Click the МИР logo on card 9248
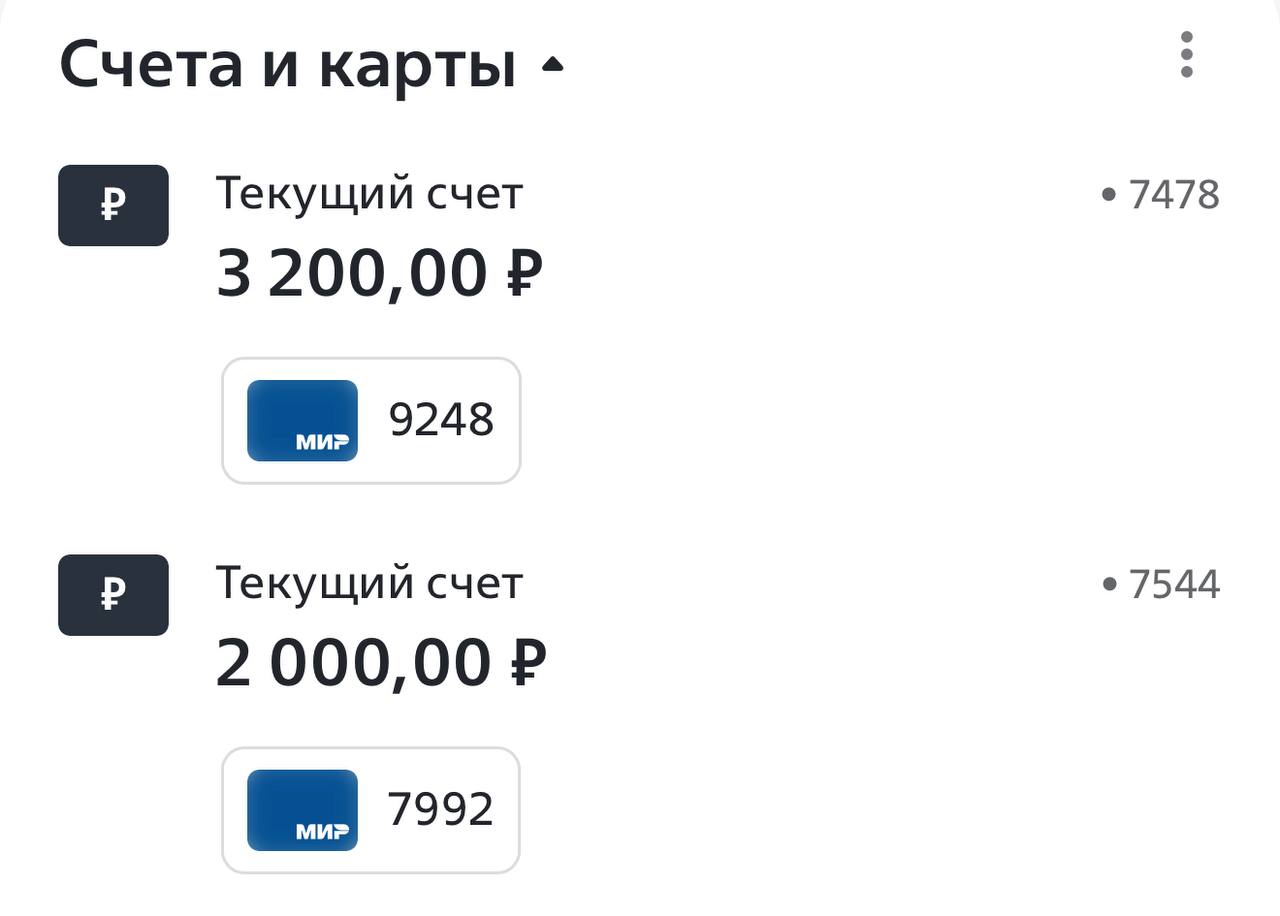1280x916 pixels. pos(322,442)
